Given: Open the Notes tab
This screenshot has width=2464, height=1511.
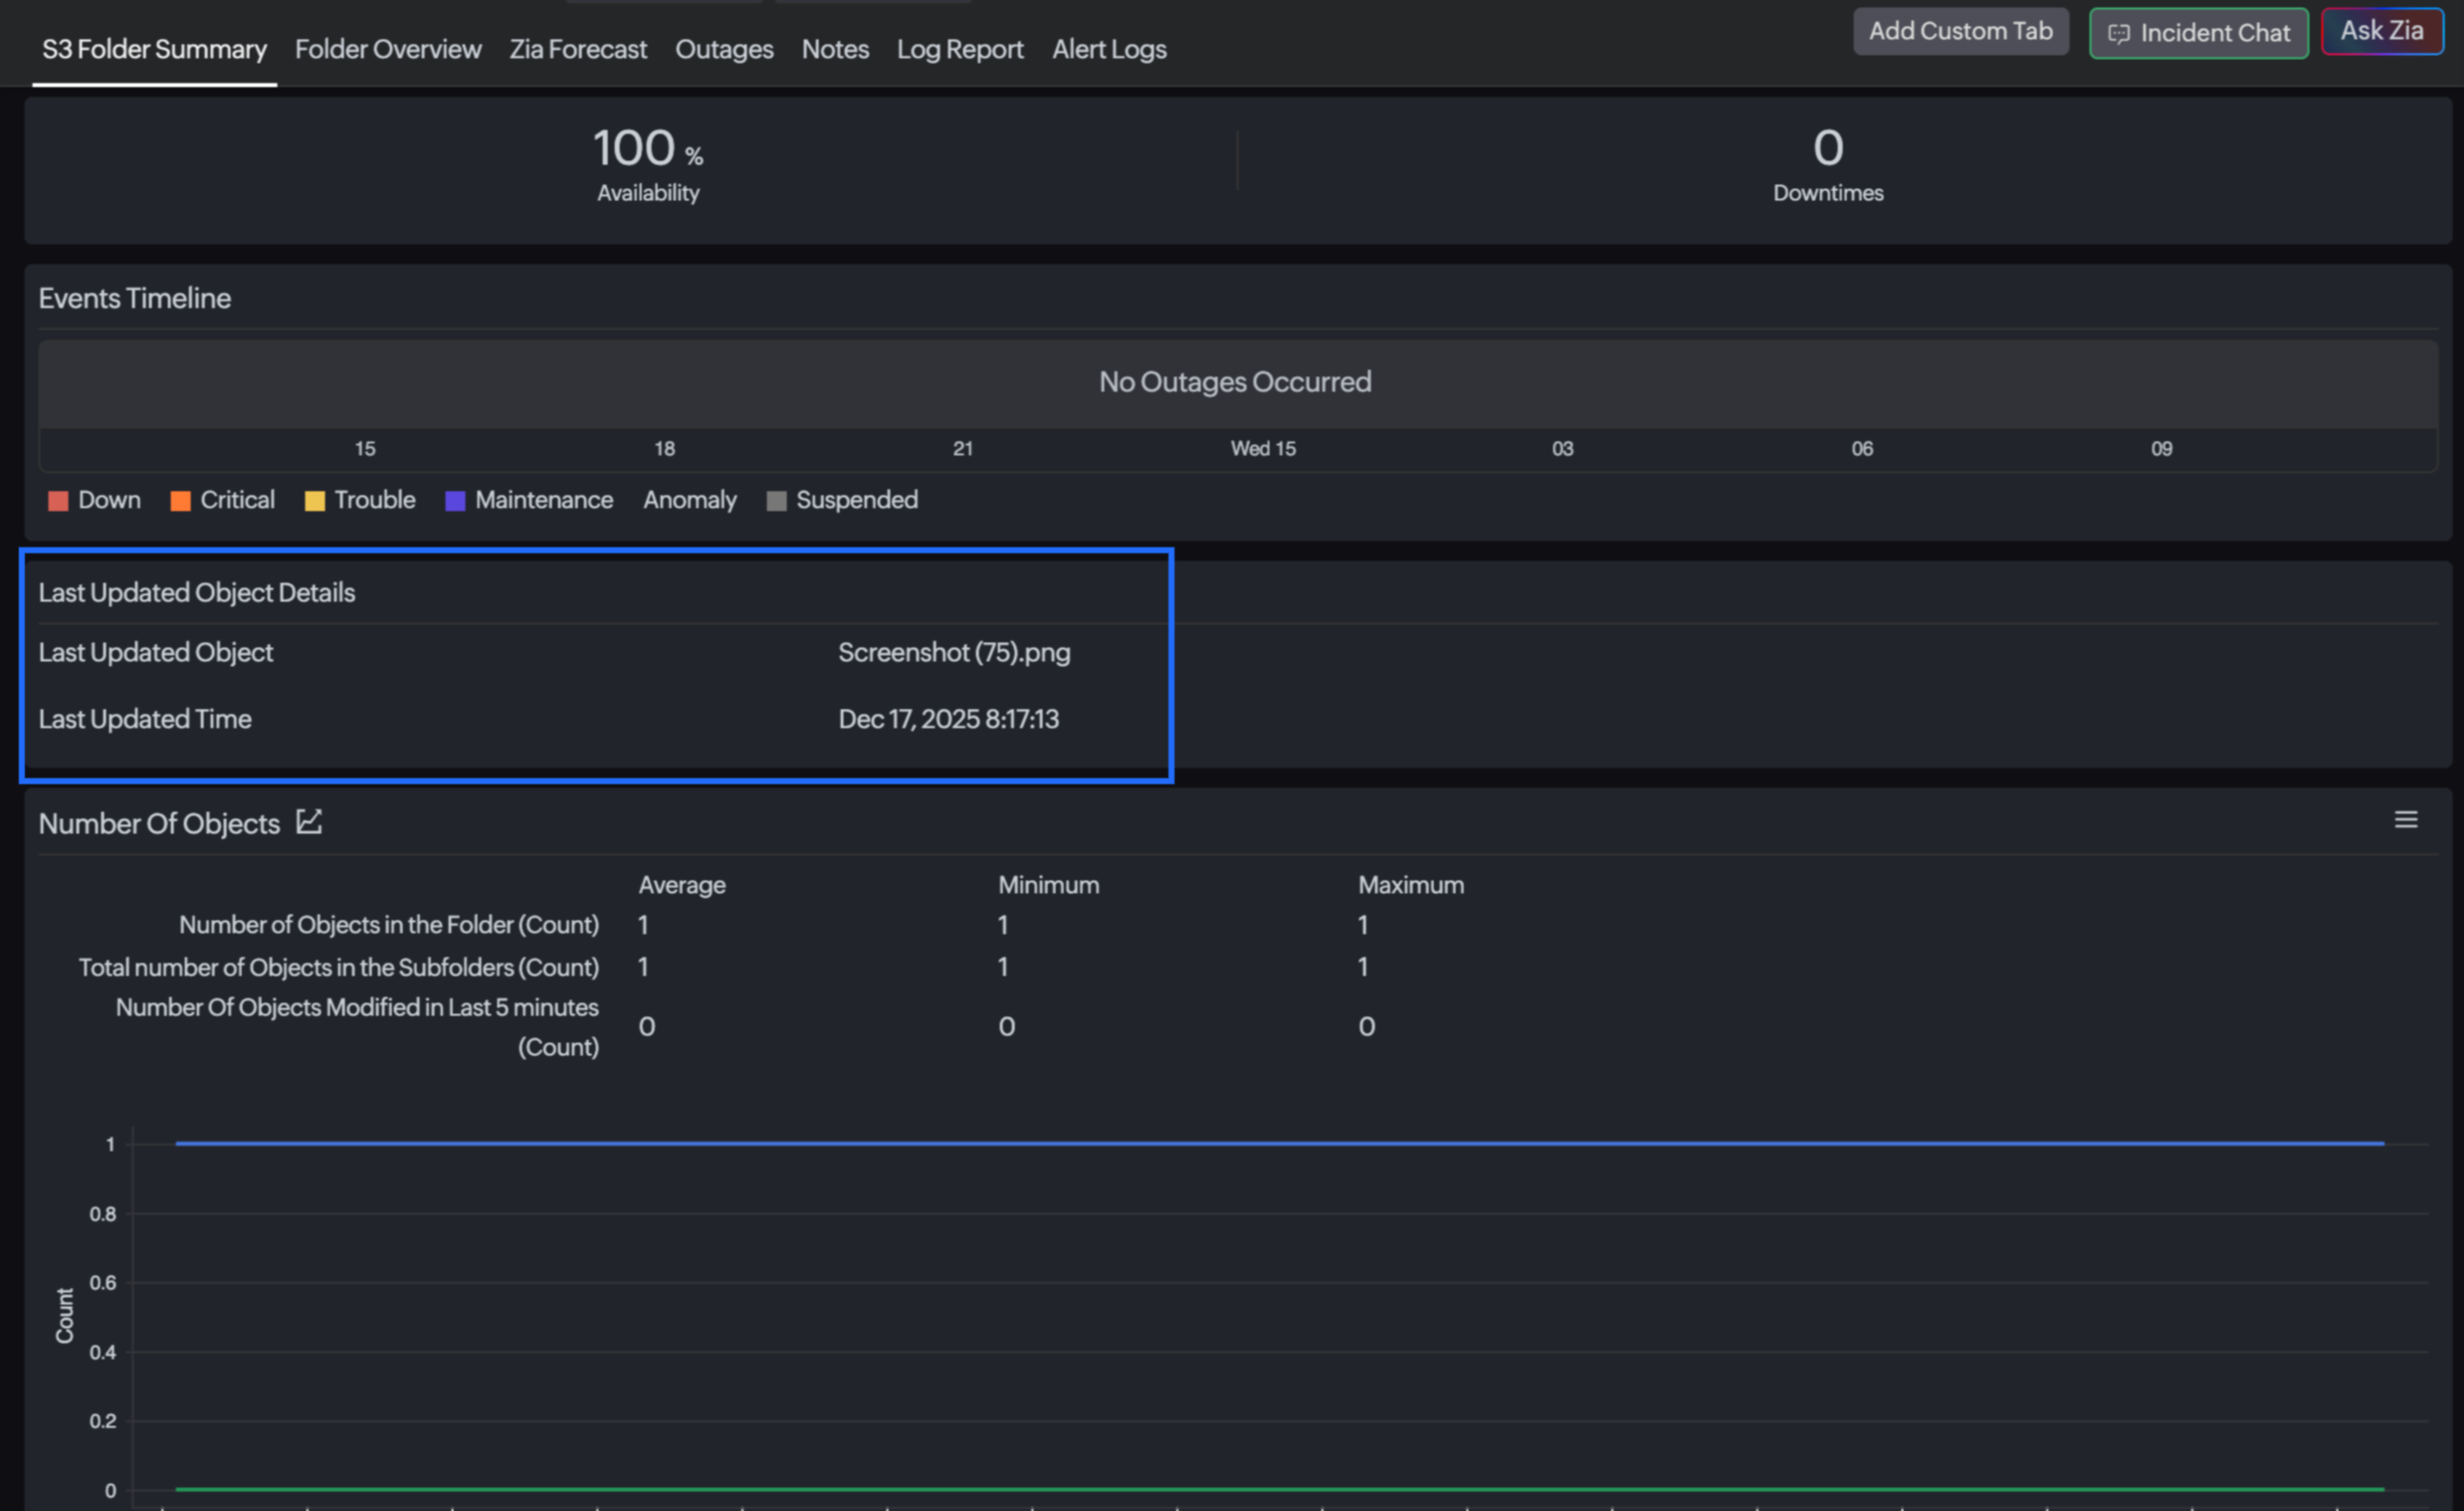Looking at the screenshot, I should point(835,49).
